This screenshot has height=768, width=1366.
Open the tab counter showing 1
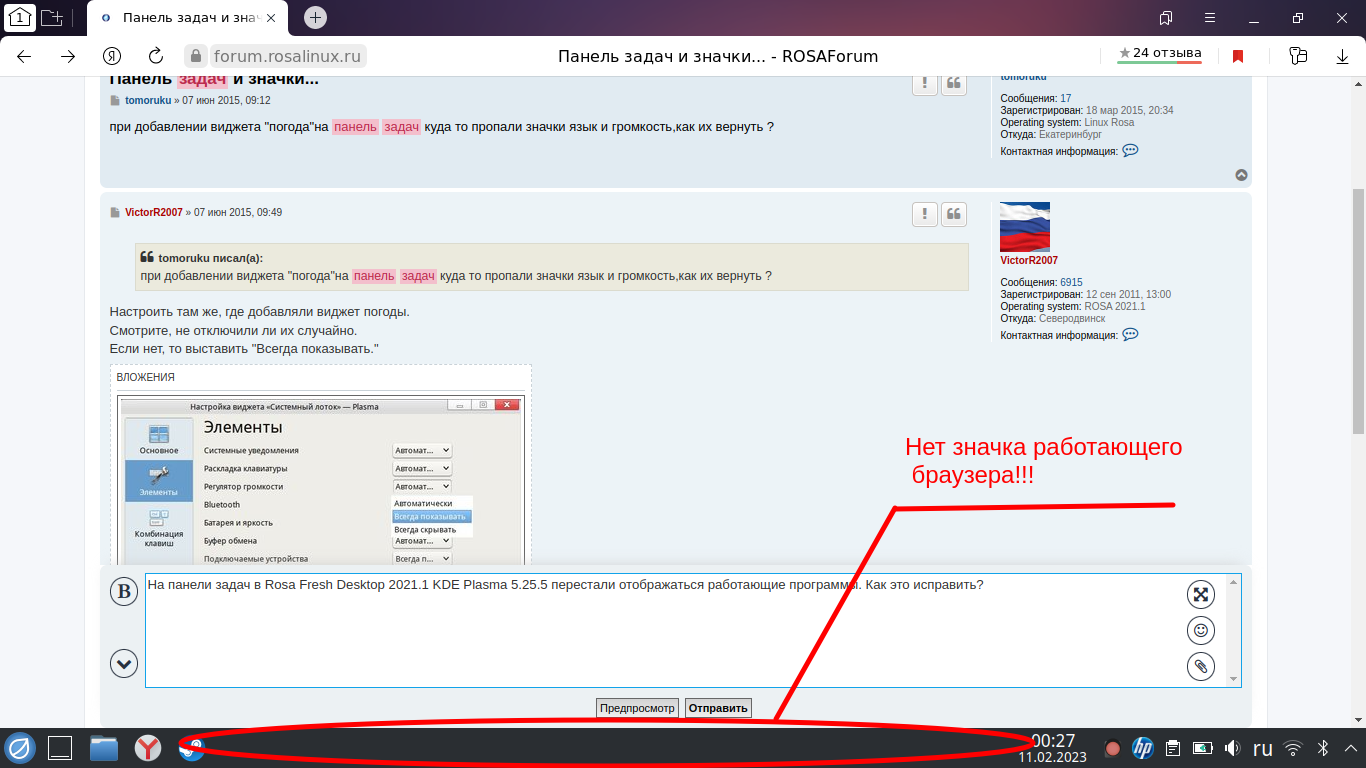point(19,17)
